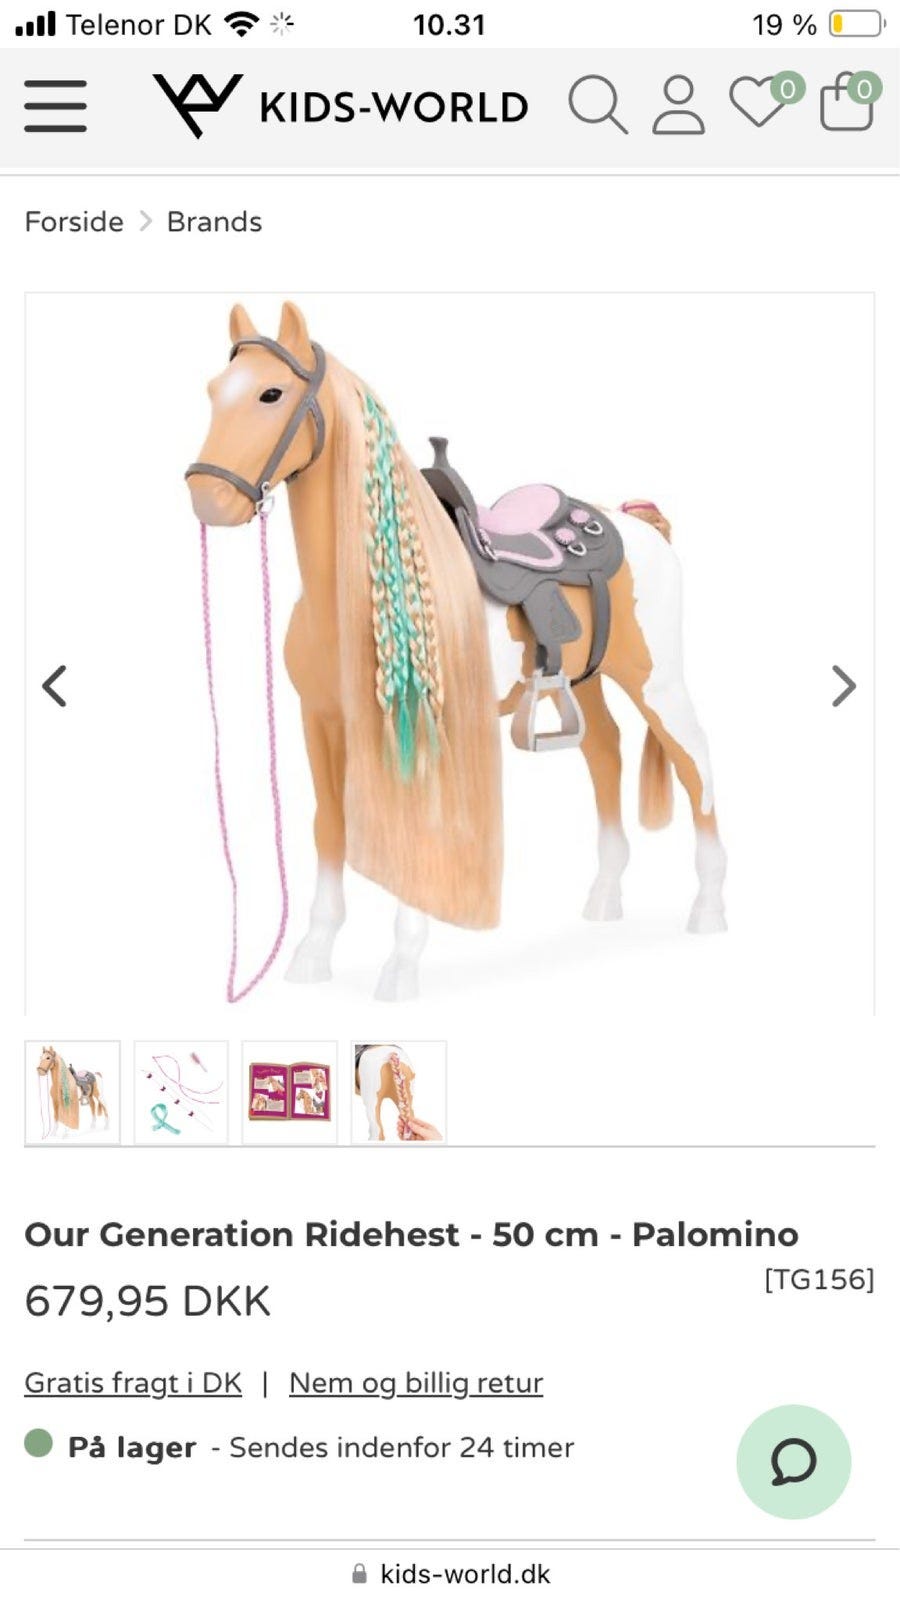Tap the main palomino horse image

pyautogui.click(x=450, y=654)
